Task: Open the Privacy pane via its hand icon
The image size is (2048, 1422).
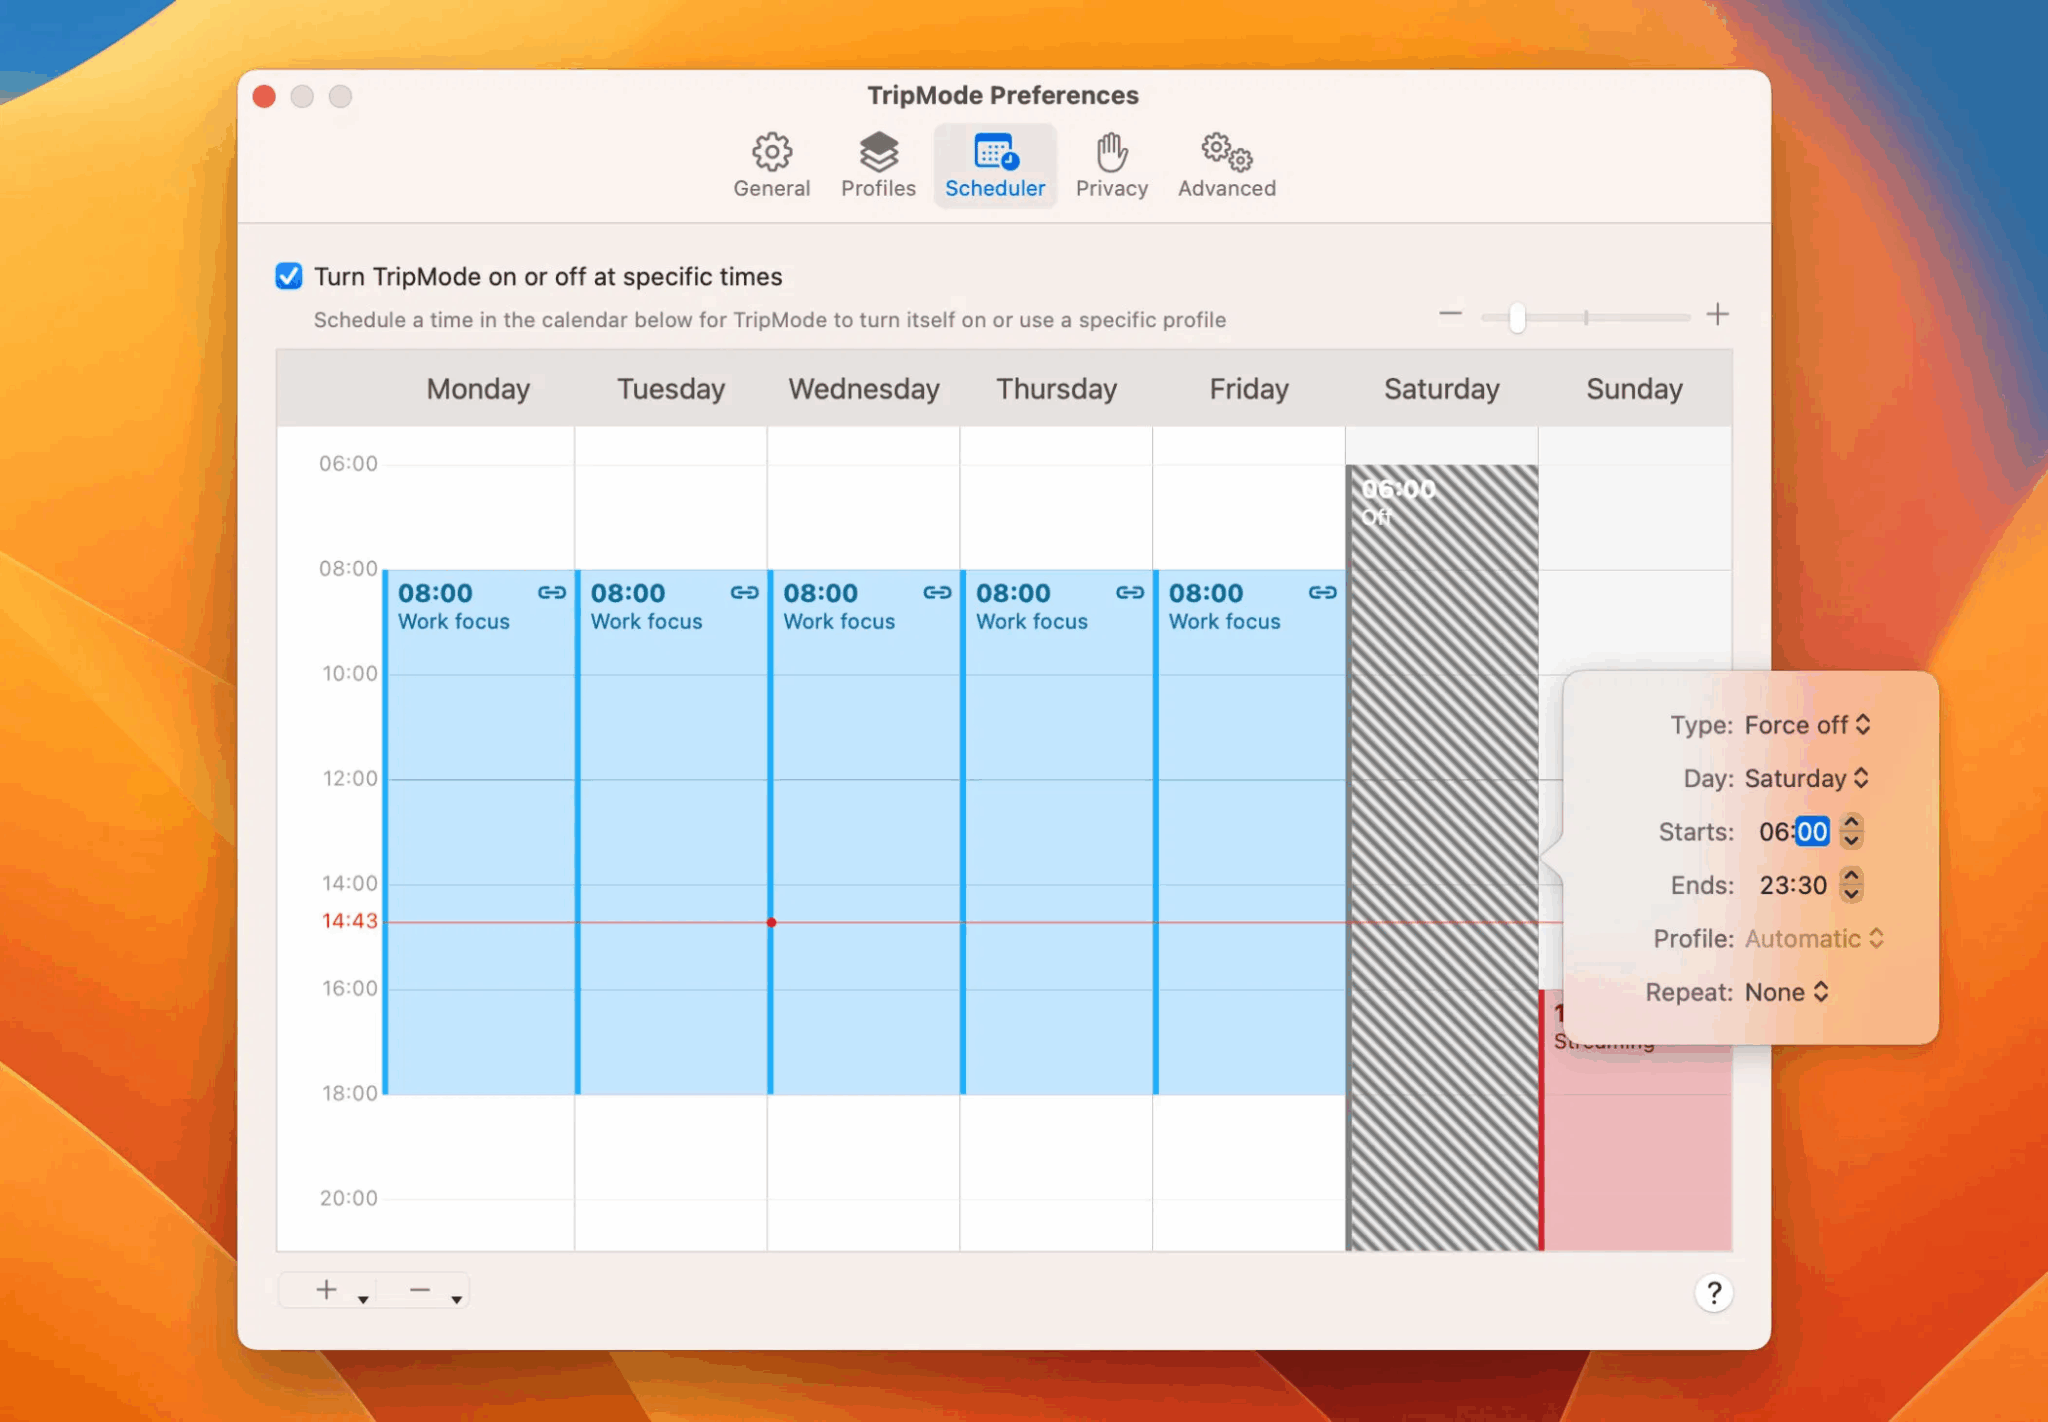Action: pos(1111,152)
